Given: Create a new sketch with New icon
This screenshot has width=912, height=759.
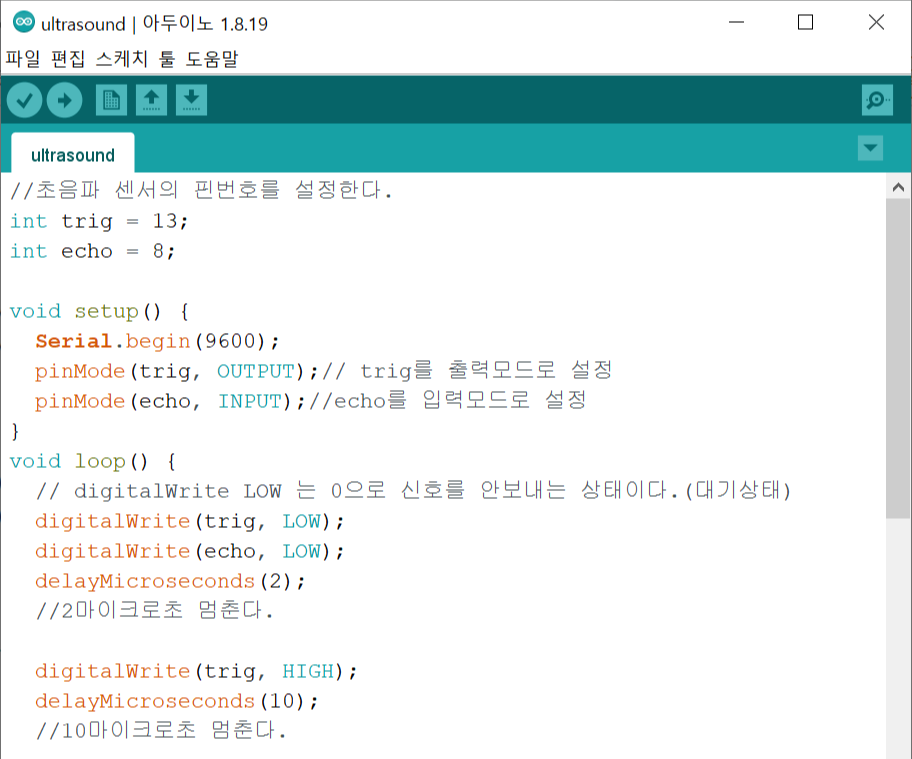Looking at the screenshot, I should coord(111,100).
